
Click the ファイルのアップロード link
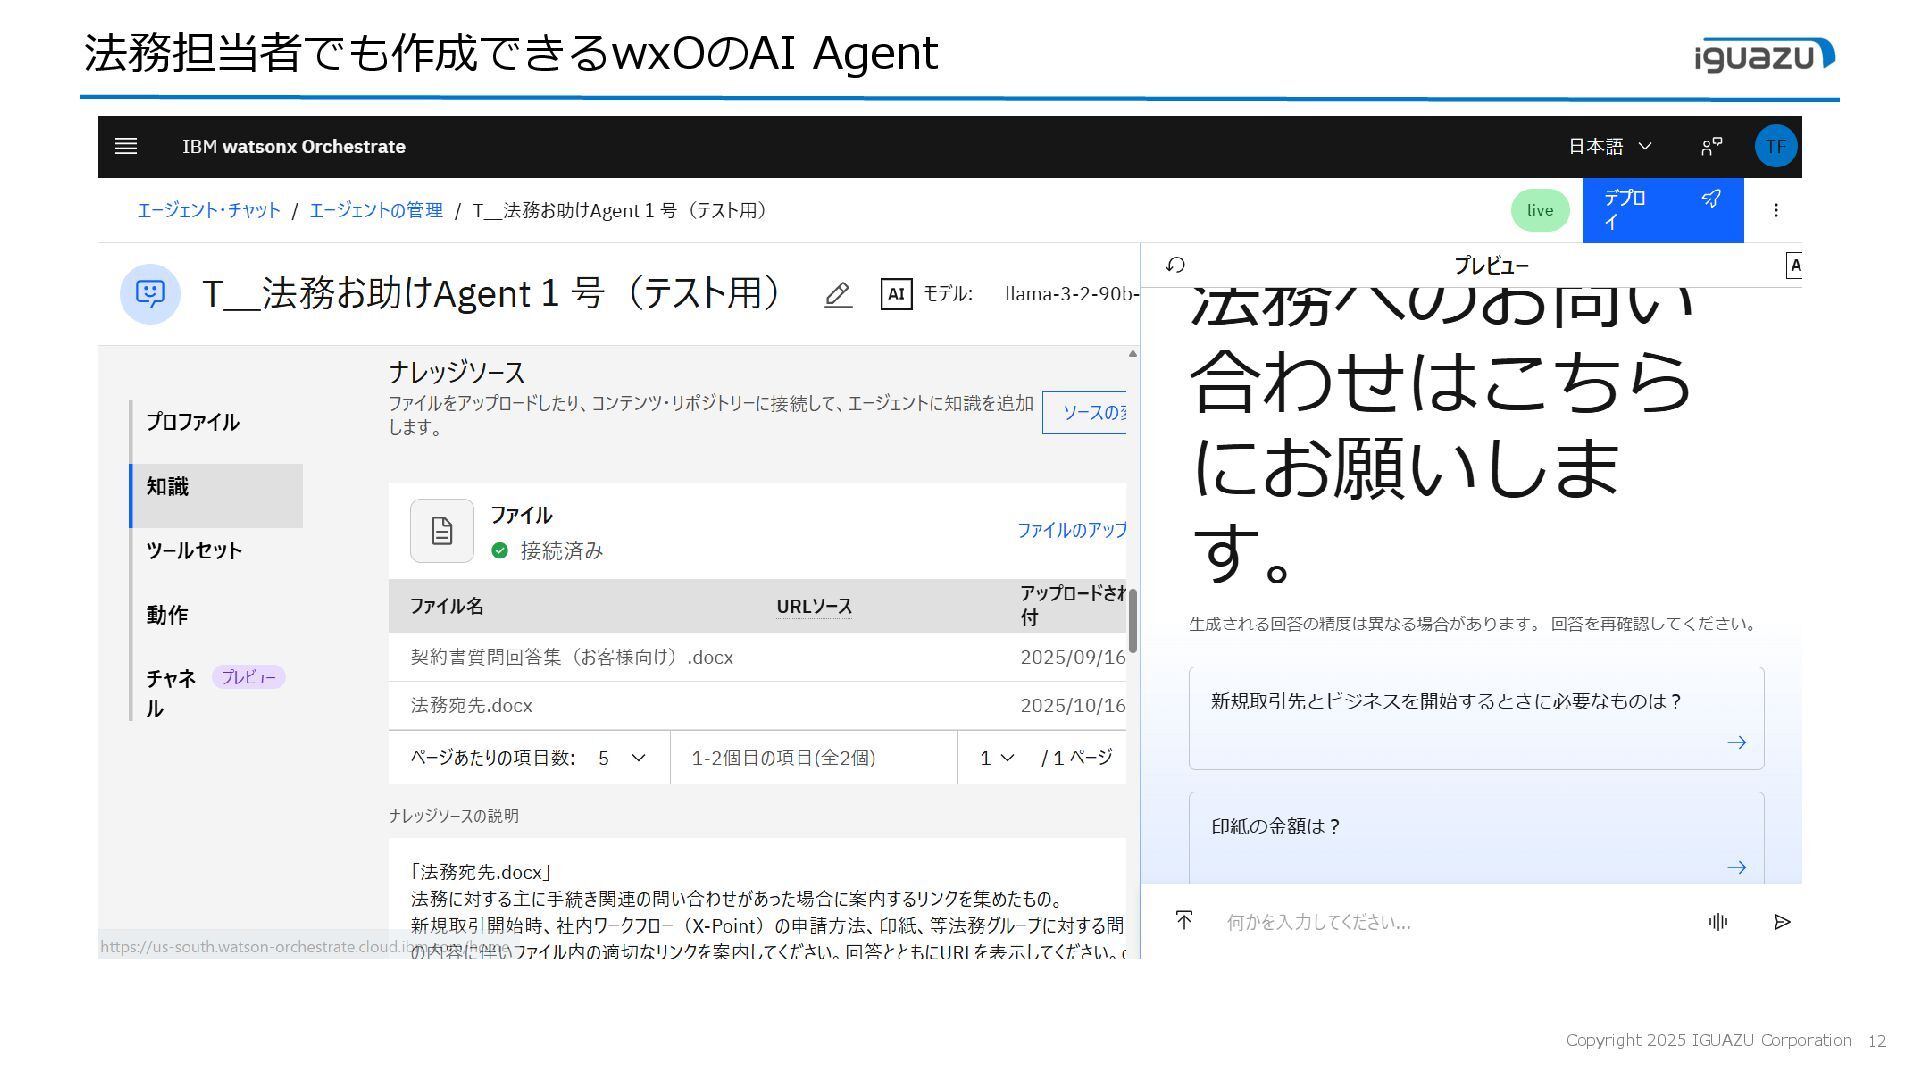click(x=1072, y=530)
